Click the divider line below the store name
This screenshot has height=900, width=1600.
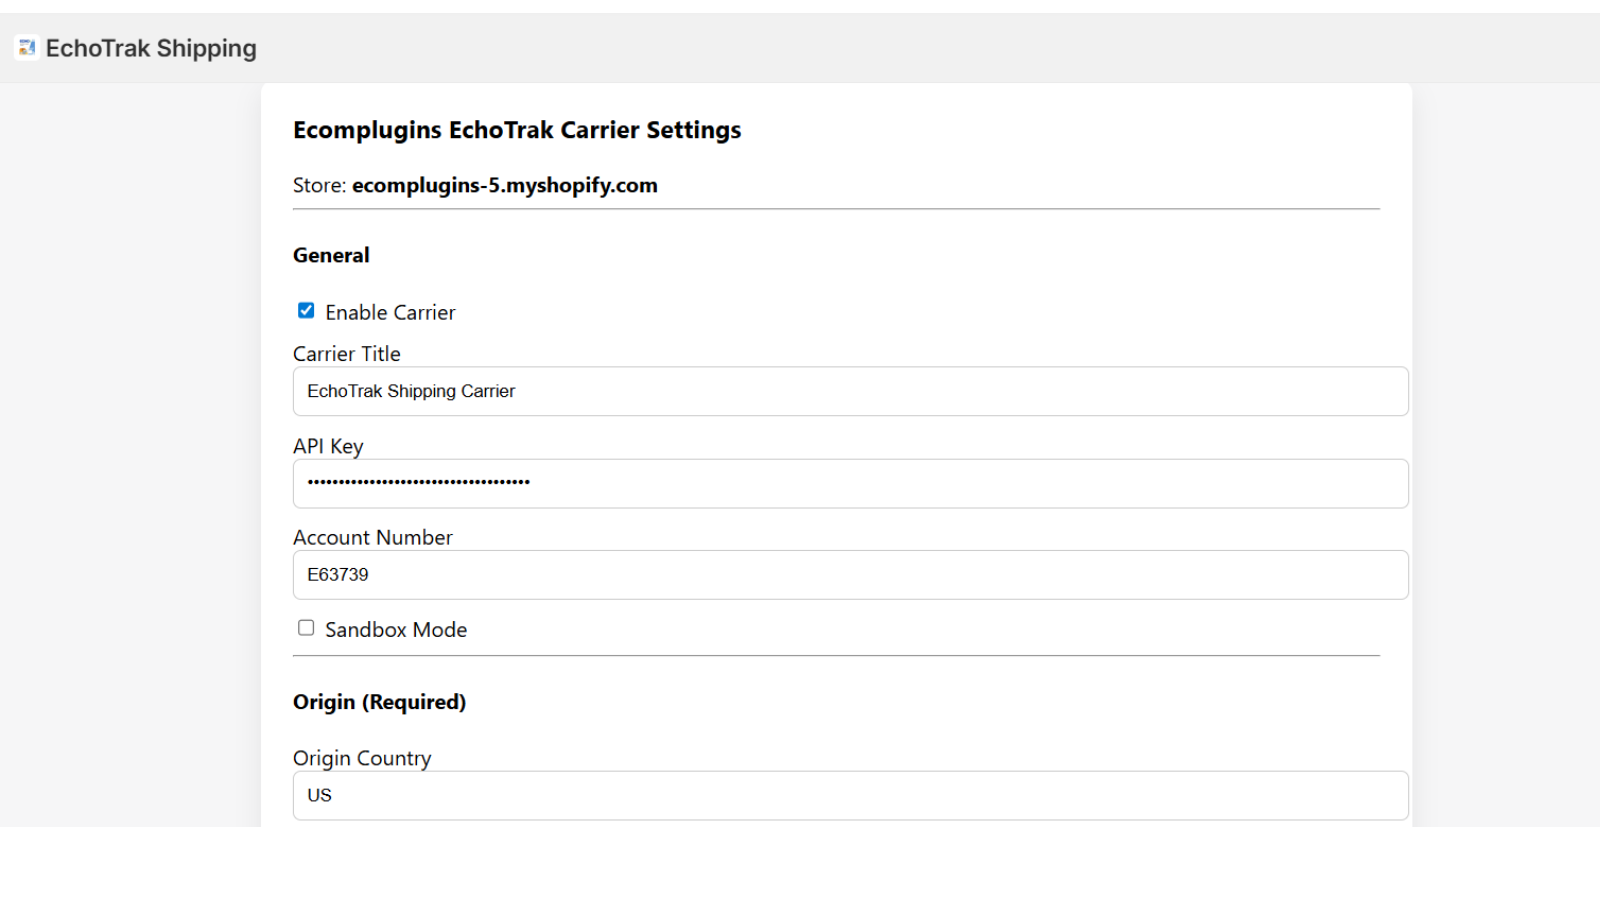coord(836,209)
